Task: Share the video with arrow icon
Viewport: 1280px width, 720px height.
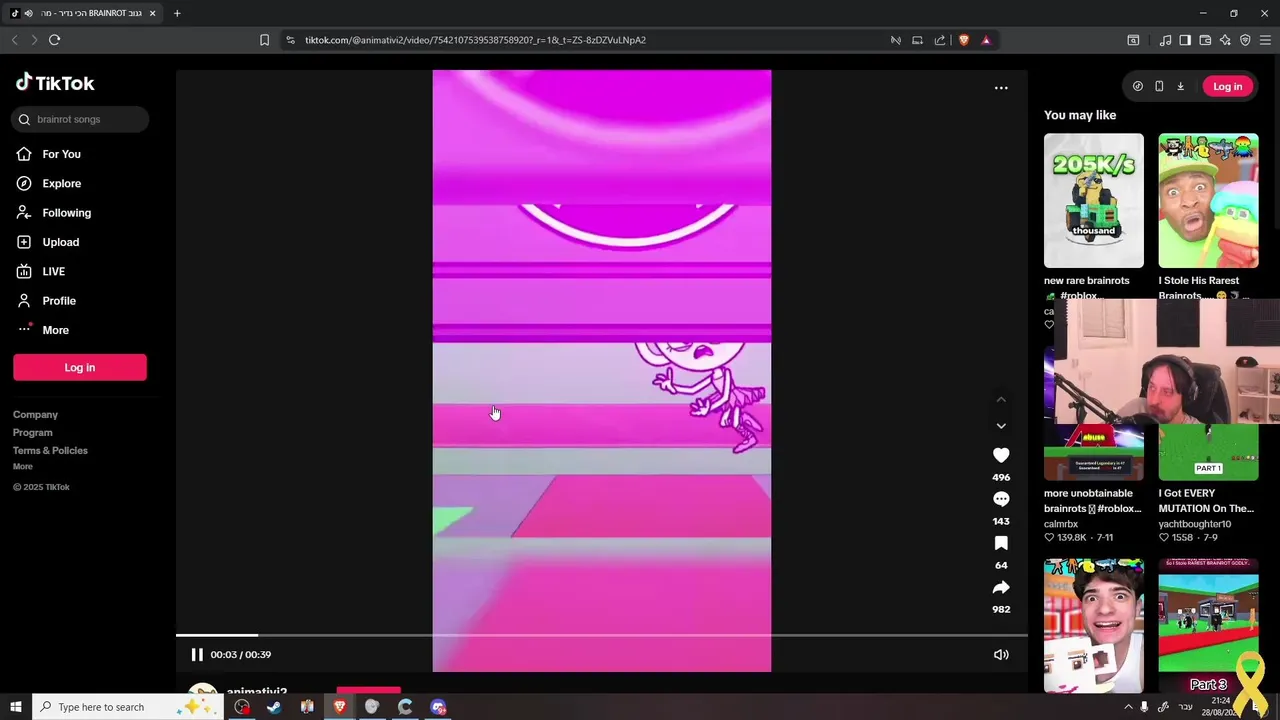Action: (1001, 587)
